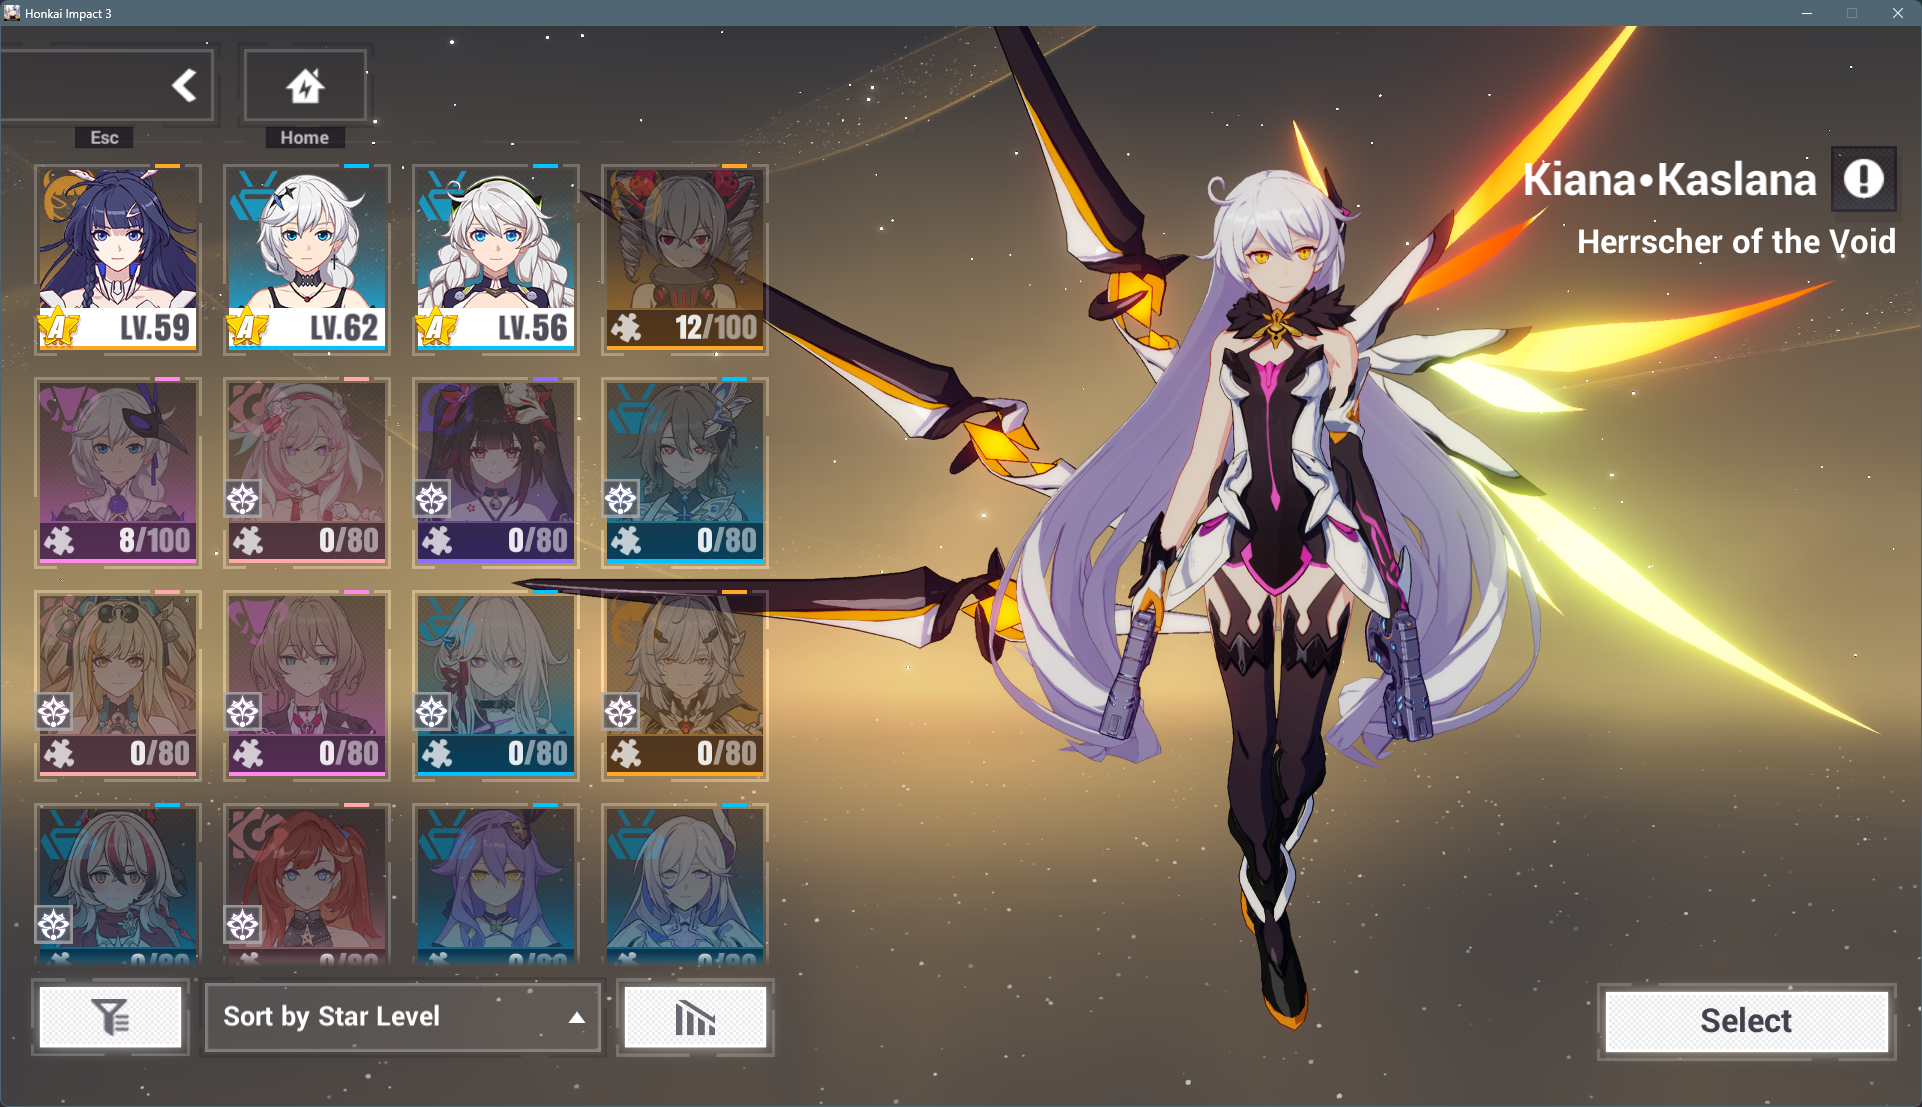Click the Kiana•Kaslana name text
This screenshot has width=1922, height=1107.
[x=1669, y=180]
